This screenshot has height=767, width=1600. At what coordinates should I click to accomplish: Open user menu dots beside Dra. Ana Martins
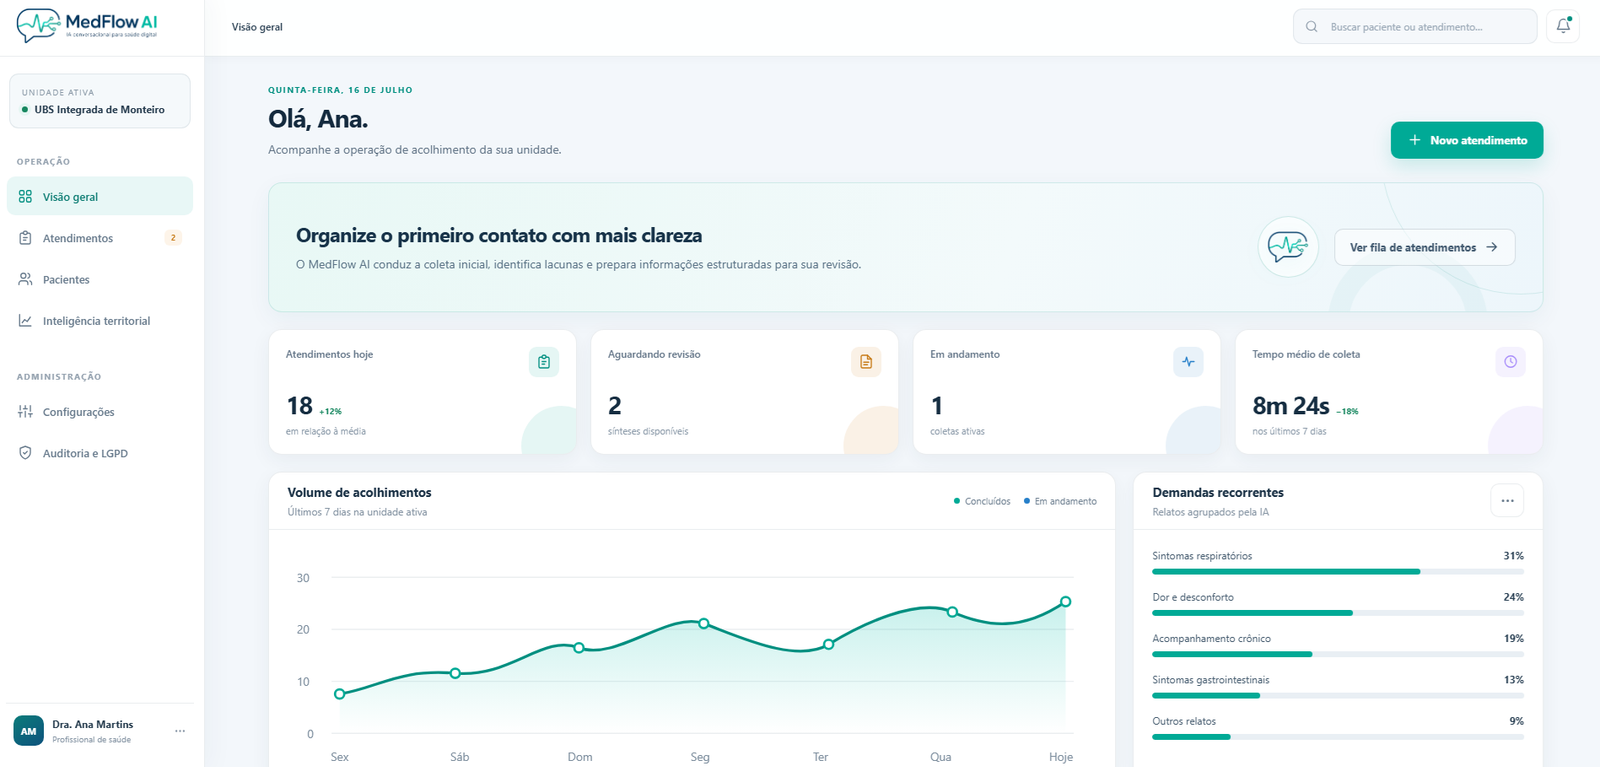point(180,731)
